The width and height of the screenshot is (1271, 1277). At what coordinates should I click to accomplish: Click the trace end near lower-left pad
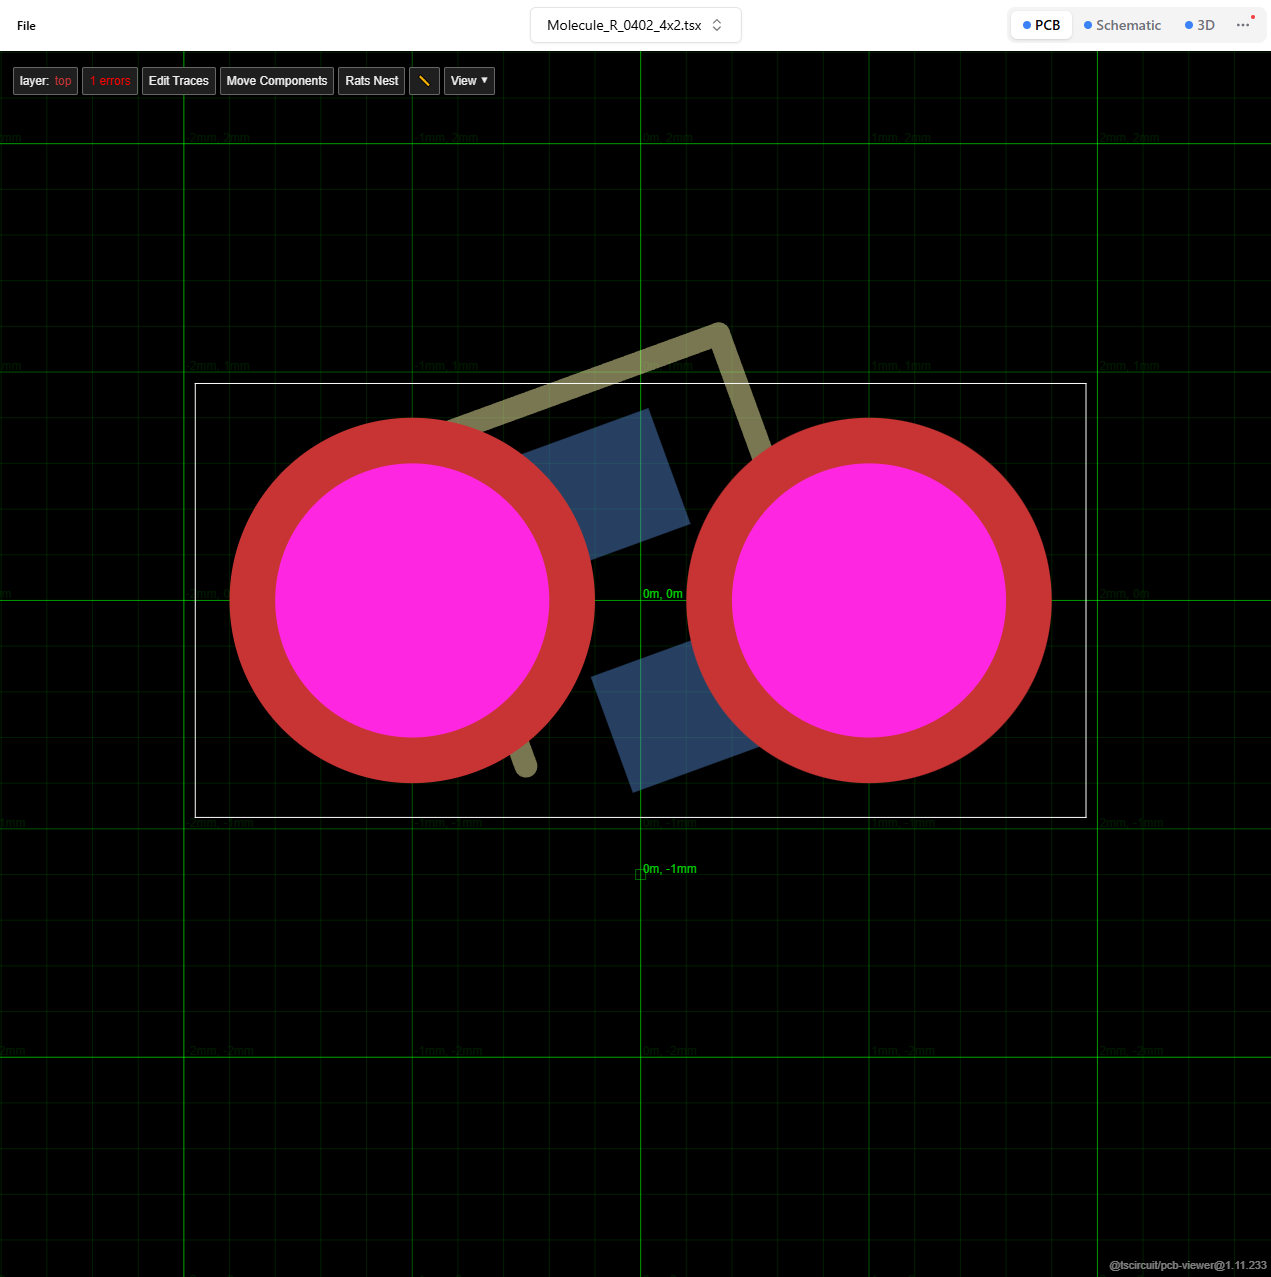[525, 765]
